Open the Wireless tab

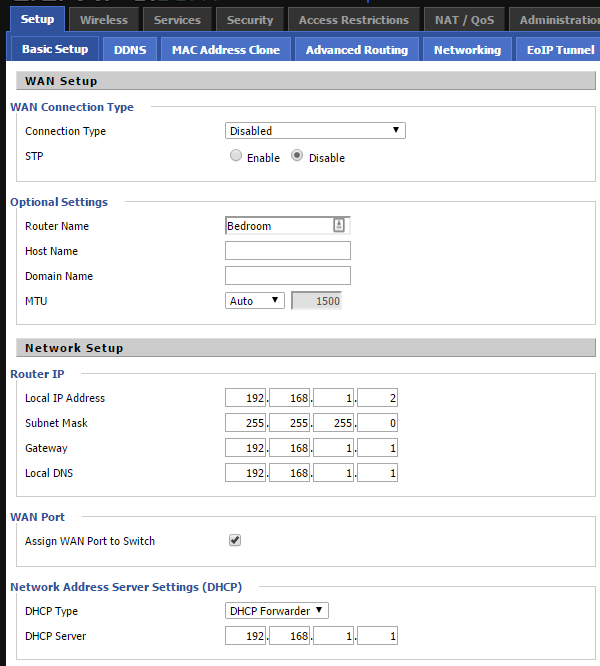point(104,20)
